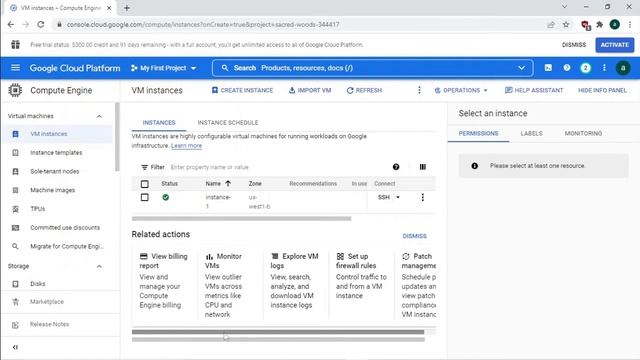The image size is (640, 360).
Task: Open SSH connection options arrow
Action: point(398,198)
